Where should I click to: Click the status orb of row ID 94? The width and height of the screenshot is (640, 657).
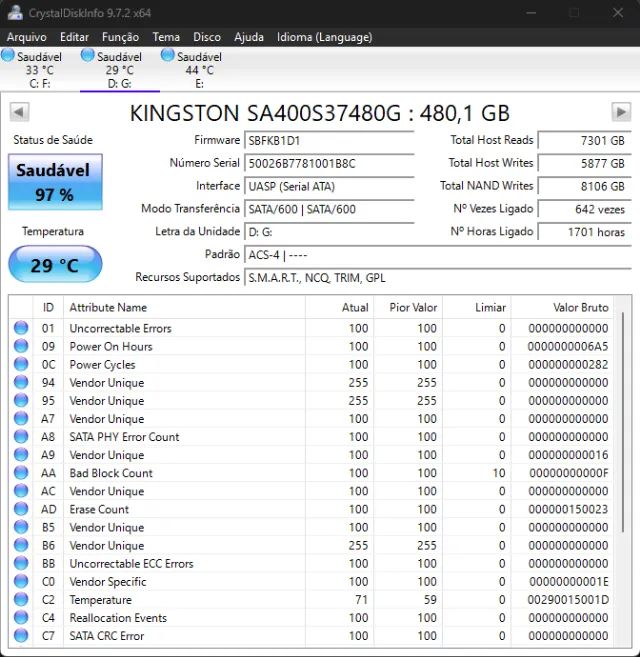coord(21,382)
